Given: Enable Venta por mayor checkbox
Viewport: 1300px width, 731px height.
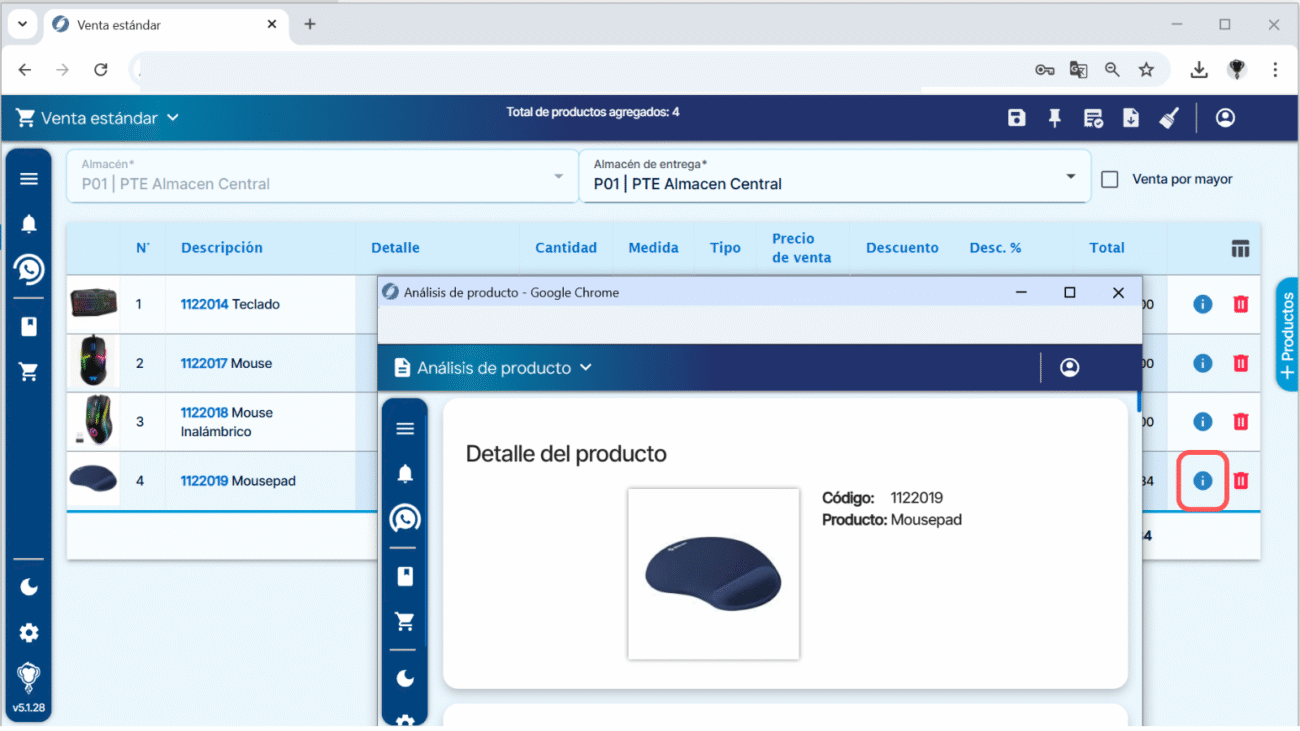Looking at the screenshot, I should tap(1109, 180).
